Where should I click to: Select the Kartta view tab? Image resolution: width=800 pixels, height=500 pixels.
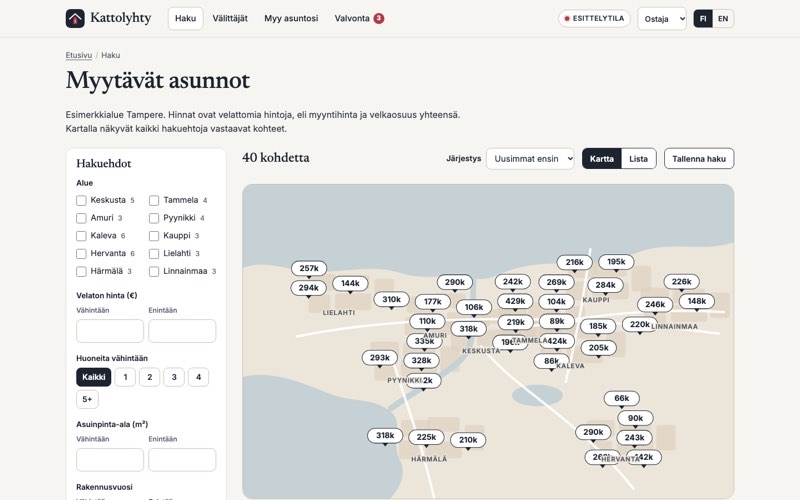[x=602, y=159]
